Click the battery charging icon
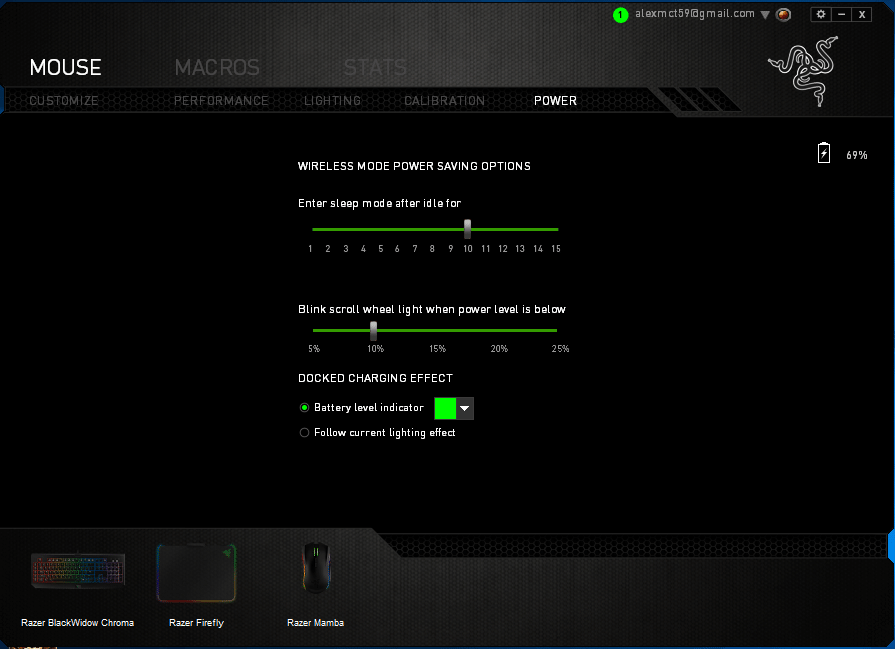 (824, 153)
